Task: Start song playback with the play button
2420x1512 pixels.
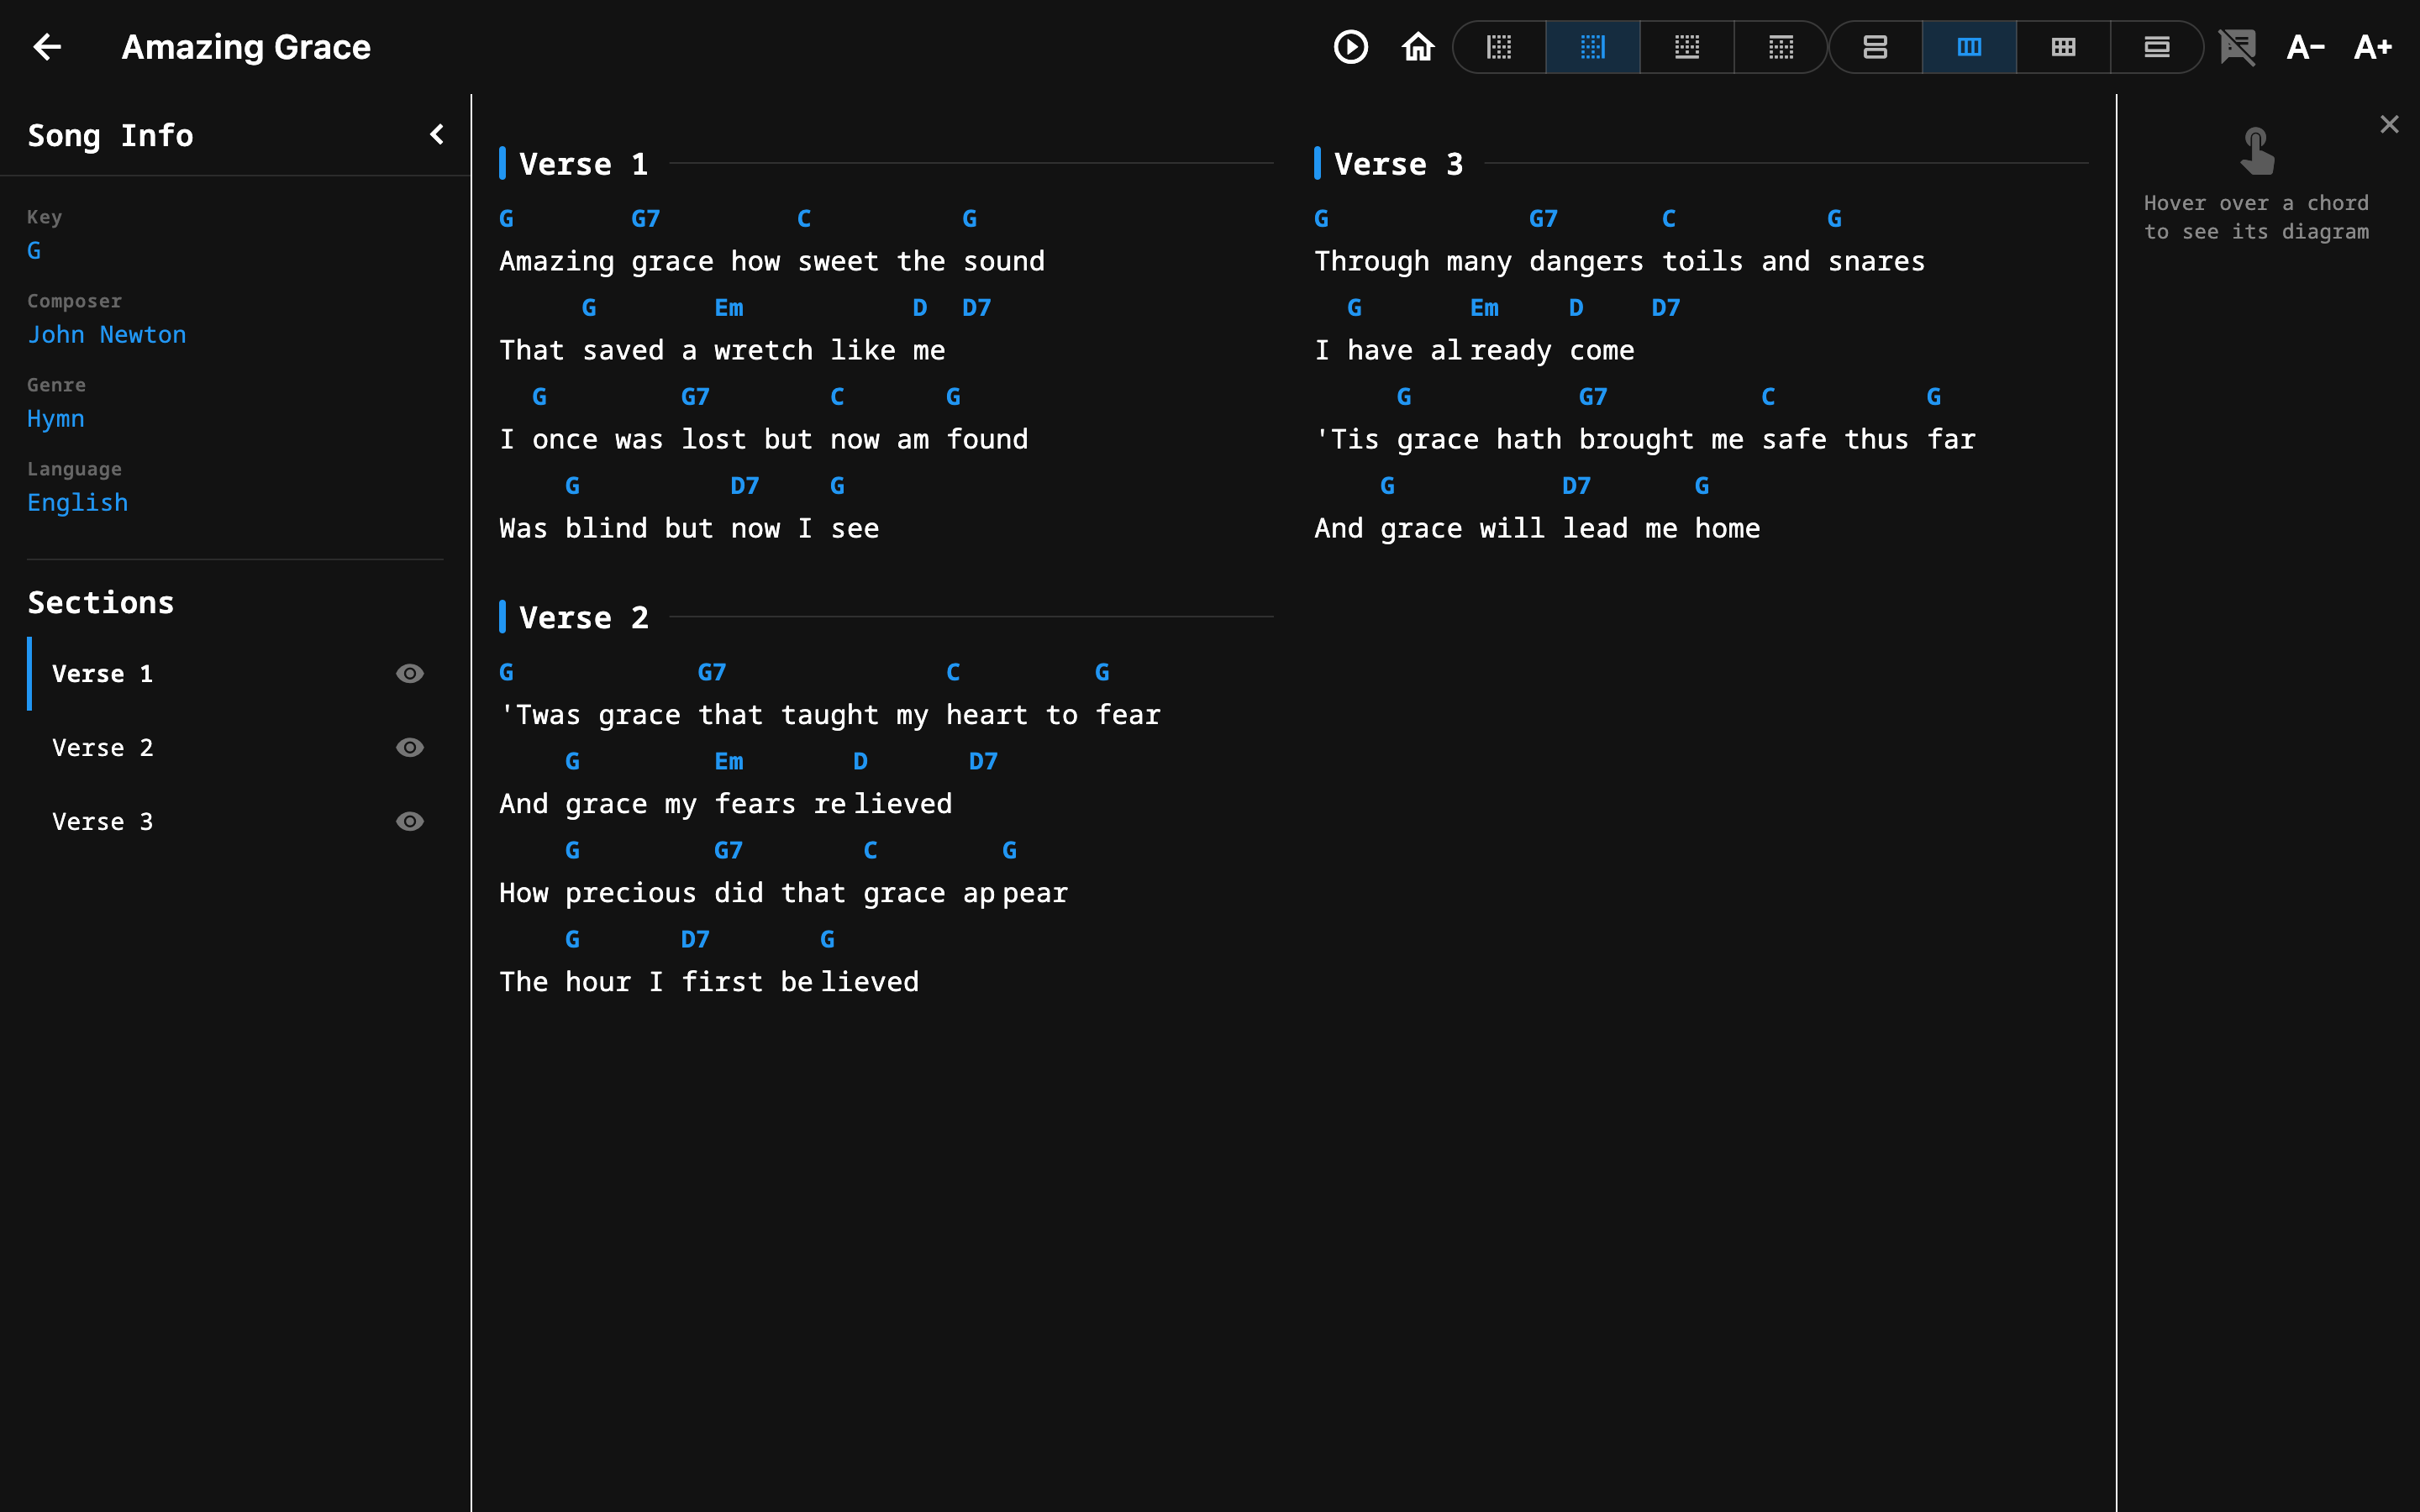Action: 1350,46
